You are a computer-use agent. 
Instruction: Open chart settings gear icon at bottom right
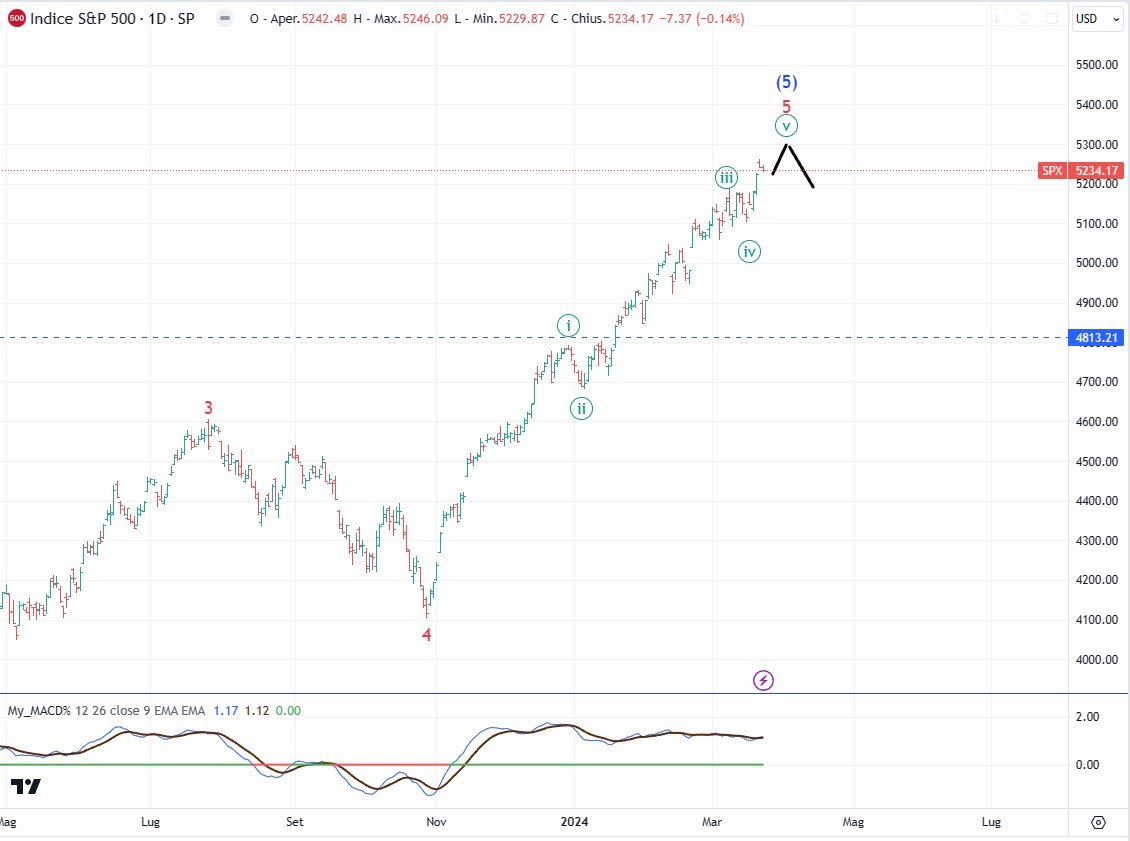pos(1098,822)
